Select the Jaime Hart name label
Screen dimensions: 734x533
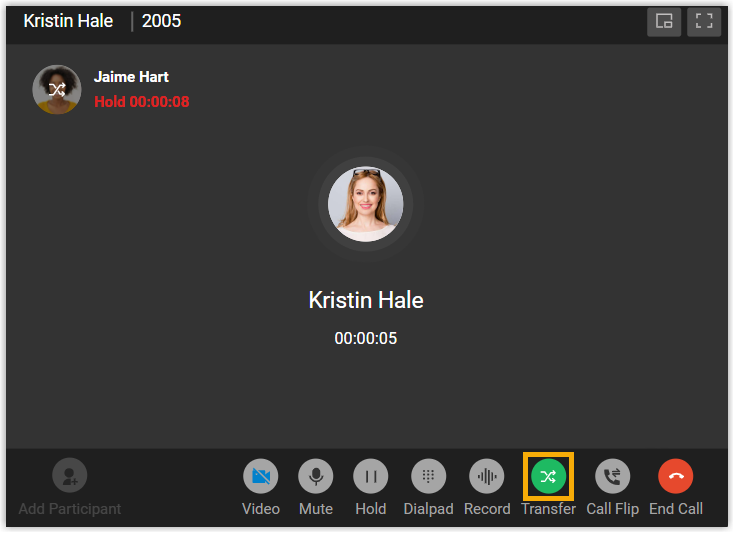(131, 77)
